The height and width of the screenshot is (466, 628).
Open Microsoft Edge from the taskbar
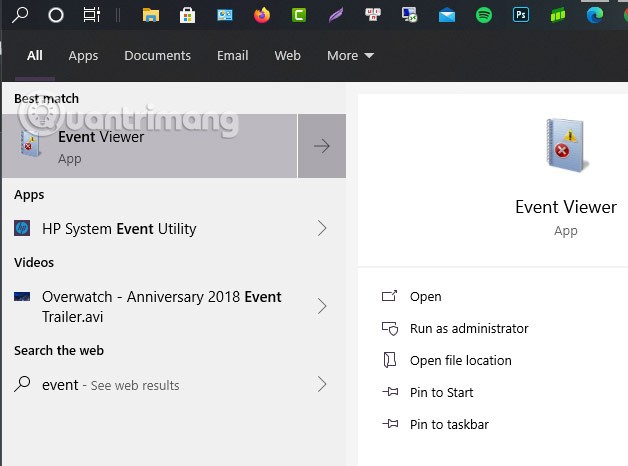tap(595, 15)
